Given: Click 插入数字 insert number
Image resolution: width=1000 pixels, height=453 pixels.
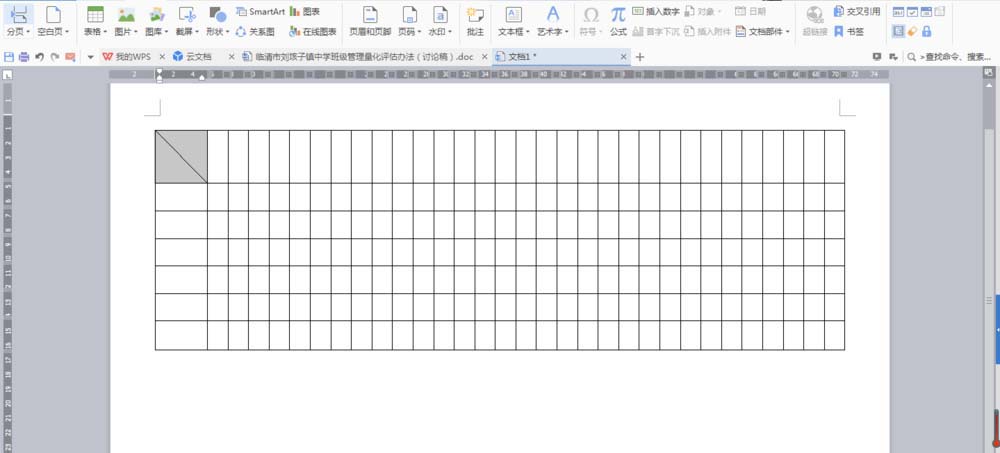Looking at the screenshot, I should 656,11.
